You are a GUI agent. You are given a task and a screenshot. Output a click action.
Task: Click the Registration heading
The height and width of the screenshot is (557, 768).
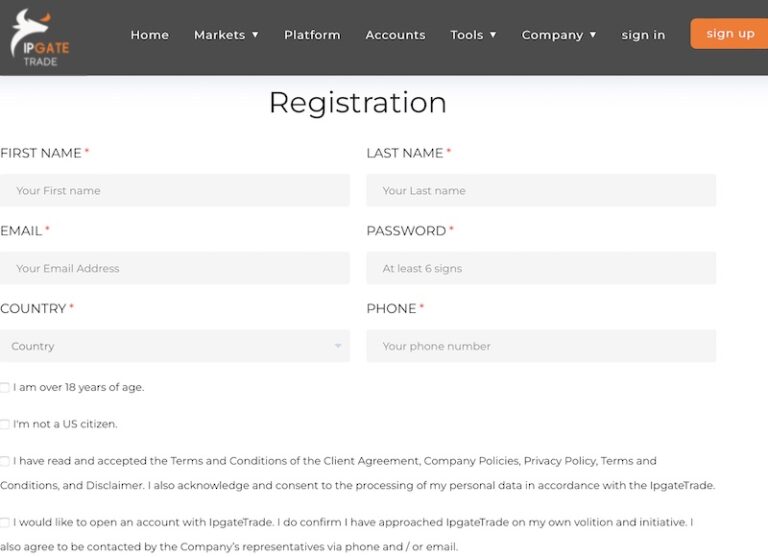pyautogui.click(x=358, y=102)
